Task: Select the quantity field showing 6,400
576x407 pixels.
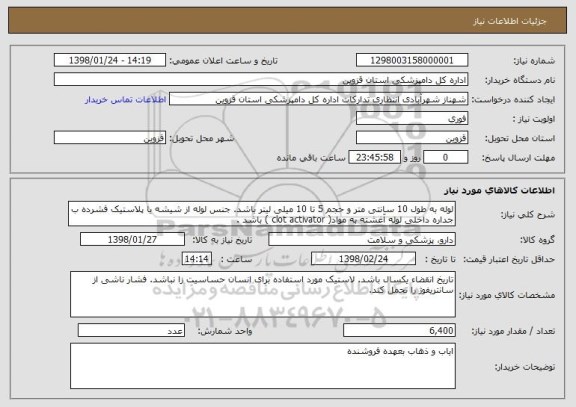Action: click(x=399, y=331)
